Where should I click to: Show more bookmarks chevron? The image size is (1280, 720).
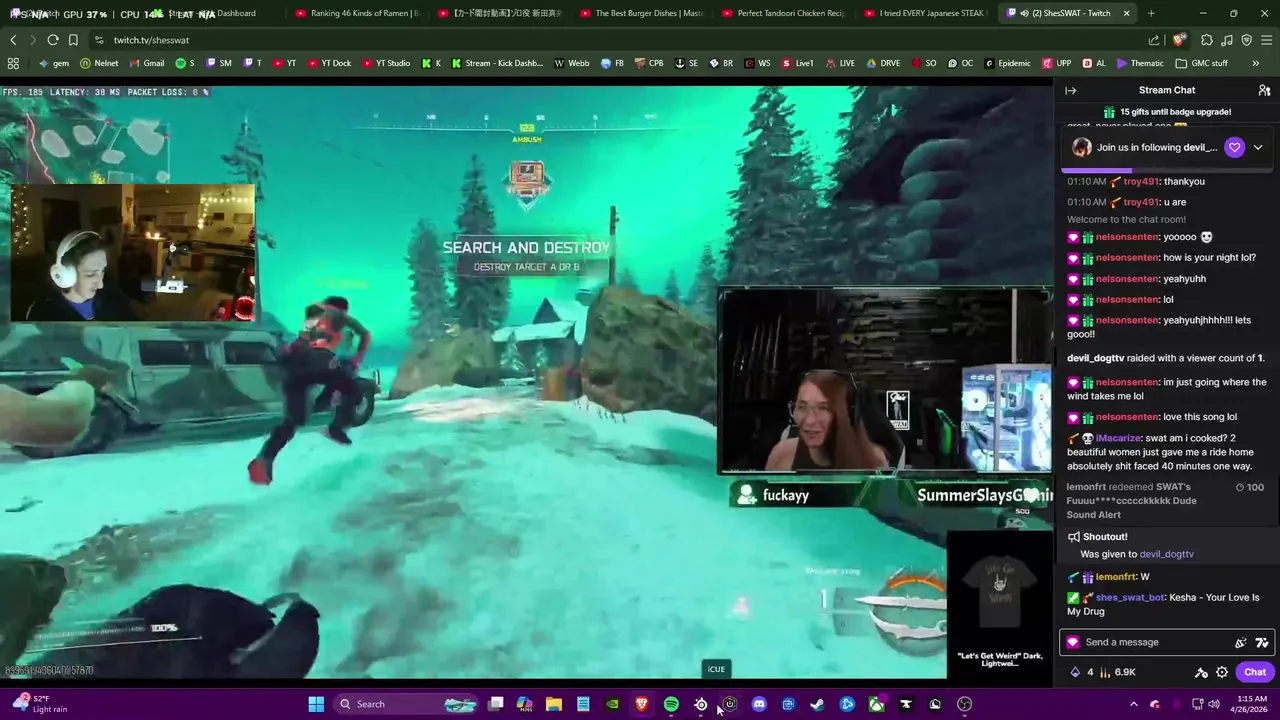click(x=1256, y=63)
